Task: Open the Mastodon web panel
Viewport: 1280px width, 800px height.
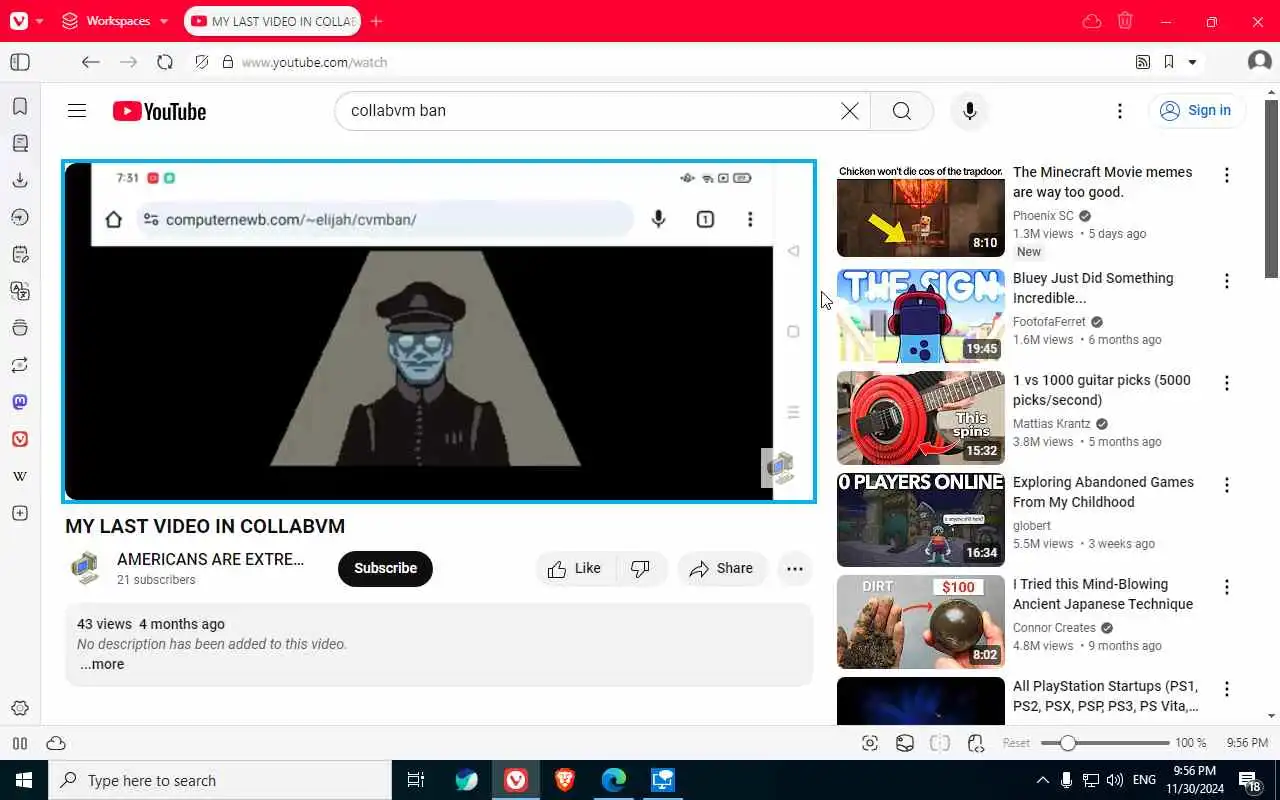Action: point(20,402)
